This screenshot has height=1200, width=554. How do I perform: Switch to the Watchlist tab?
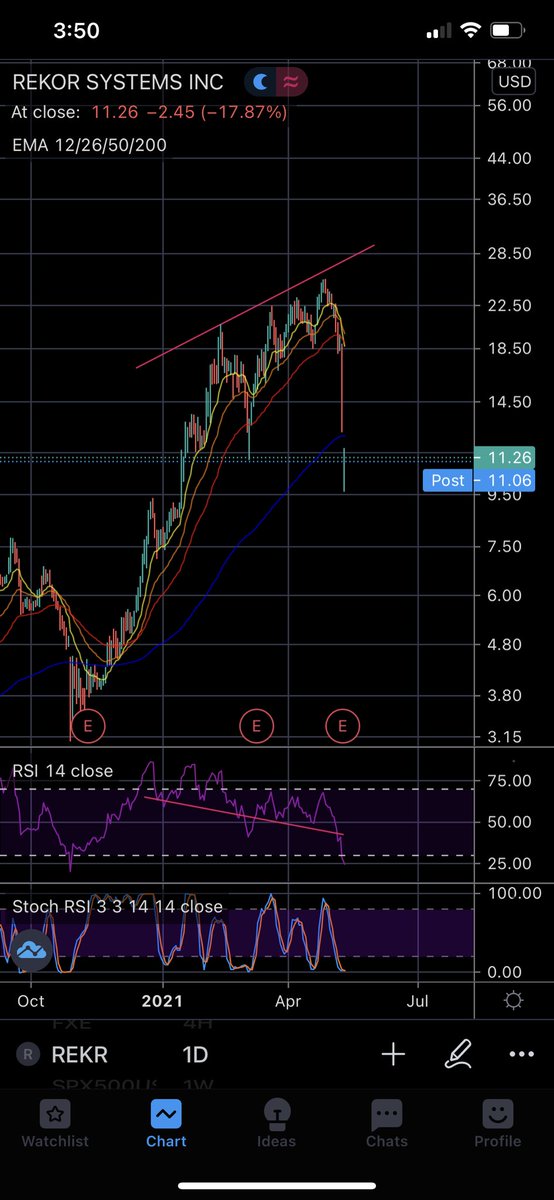pos(55,1124)
